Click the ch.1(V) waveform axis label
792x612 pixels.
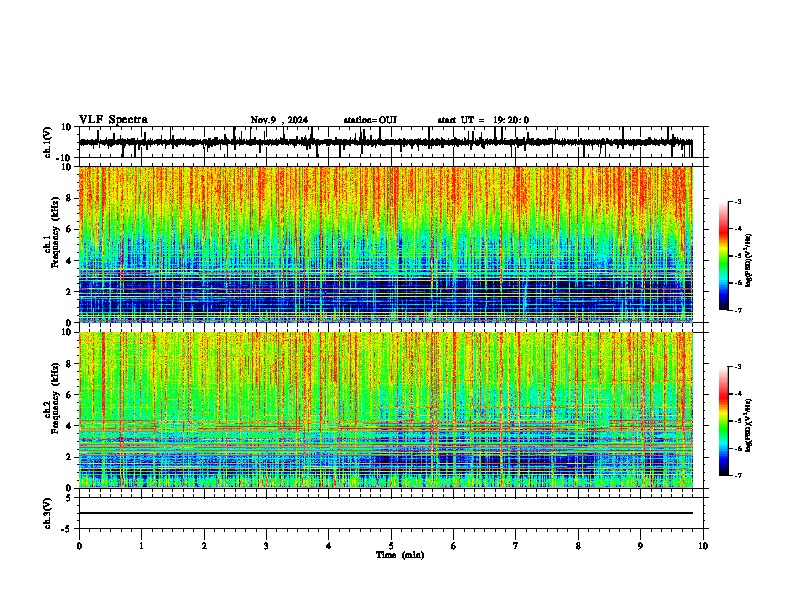tap(48, 142)
